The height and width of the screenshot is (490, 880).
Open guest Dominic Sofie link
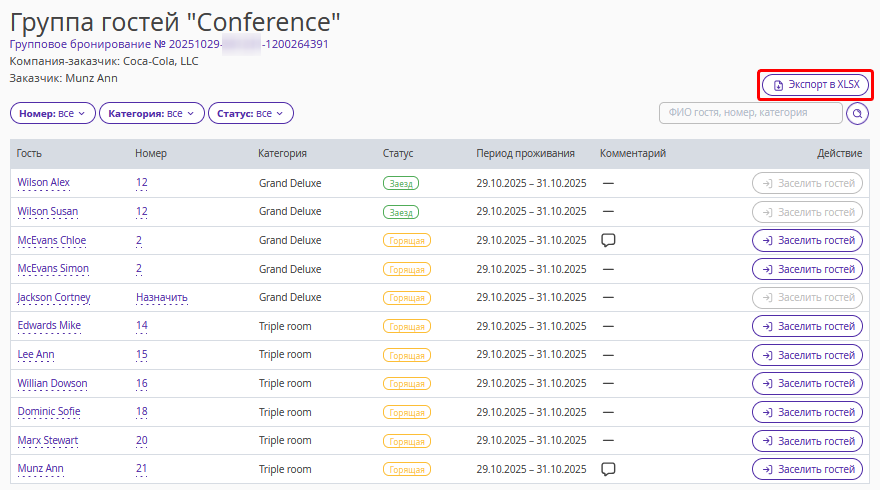[49, 412]
